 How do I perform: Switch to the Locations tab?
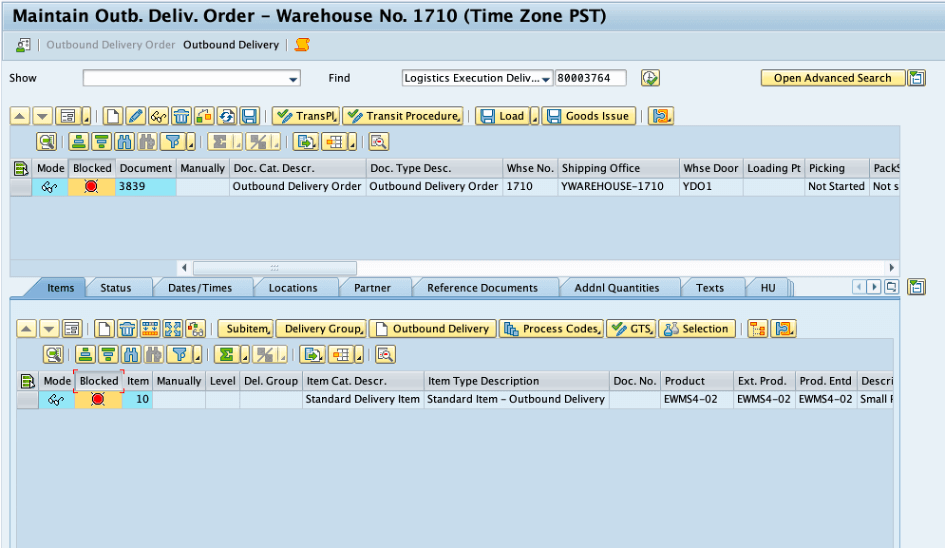293,288
